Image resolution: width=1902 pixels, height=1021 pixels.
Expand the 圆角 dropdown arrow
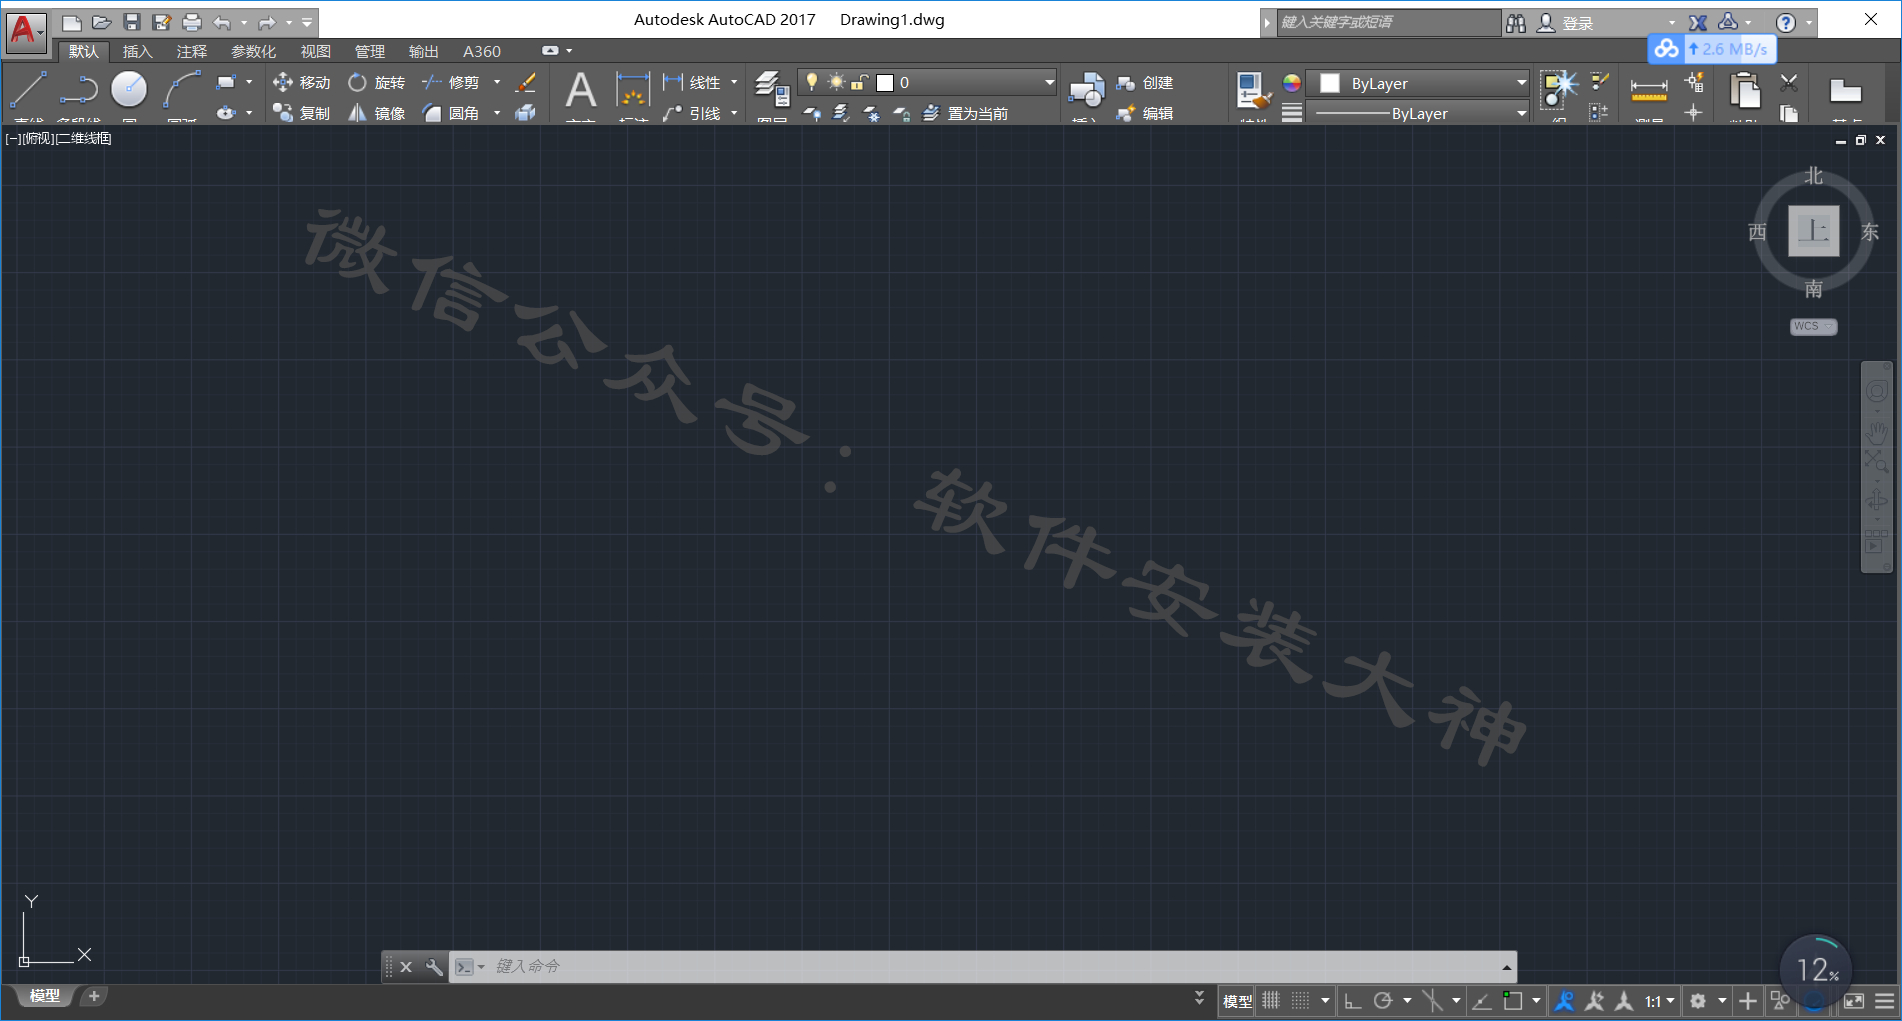click(x=497, y=113)
